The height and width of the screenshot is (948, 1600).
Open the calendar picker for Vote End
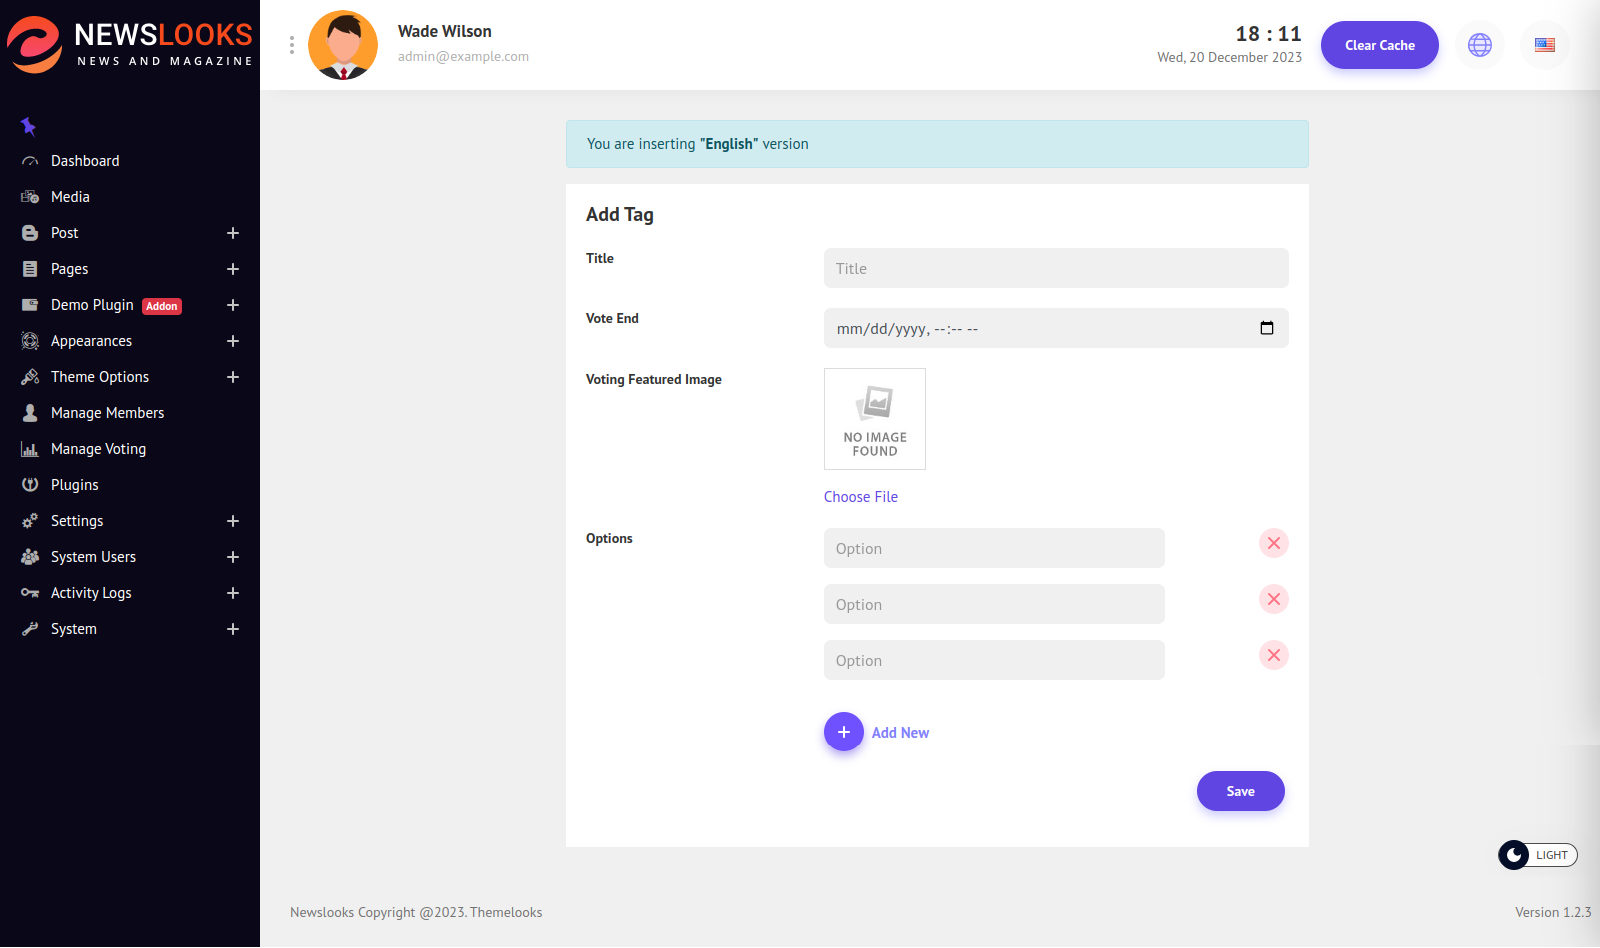[1266, 328]
